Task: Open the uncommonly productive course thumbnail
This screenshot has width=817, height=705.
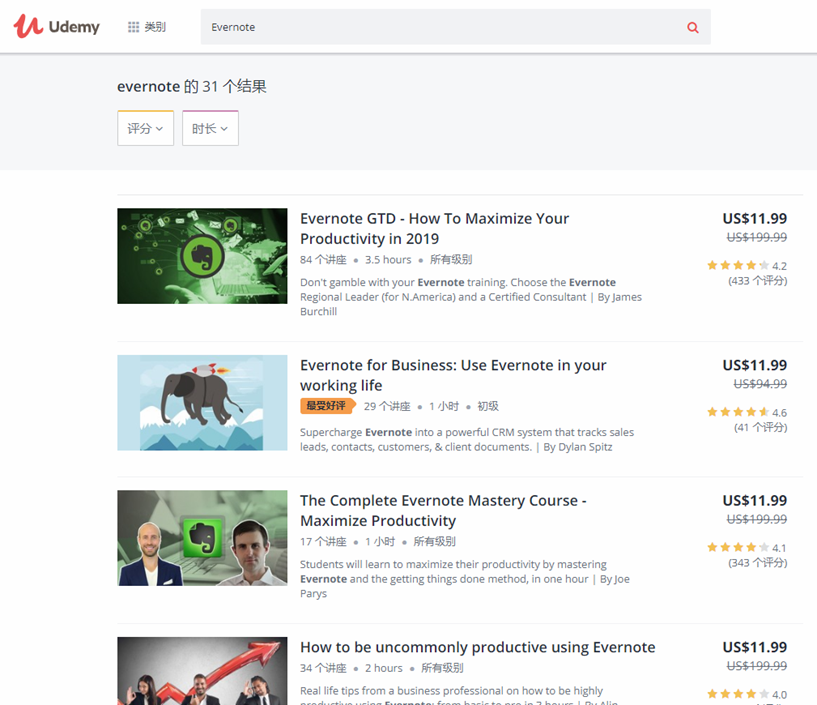Action: click(188, 671)
